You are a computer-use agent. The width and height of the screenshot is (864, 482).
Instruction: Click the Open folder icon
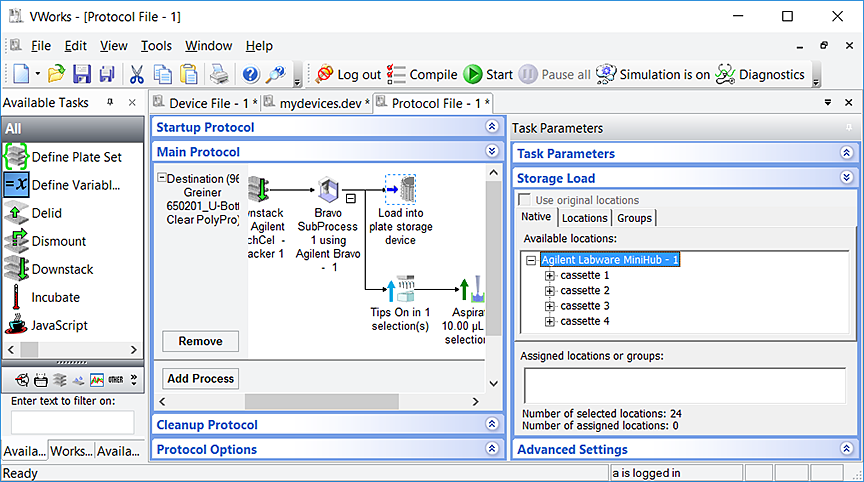(57, 74)
